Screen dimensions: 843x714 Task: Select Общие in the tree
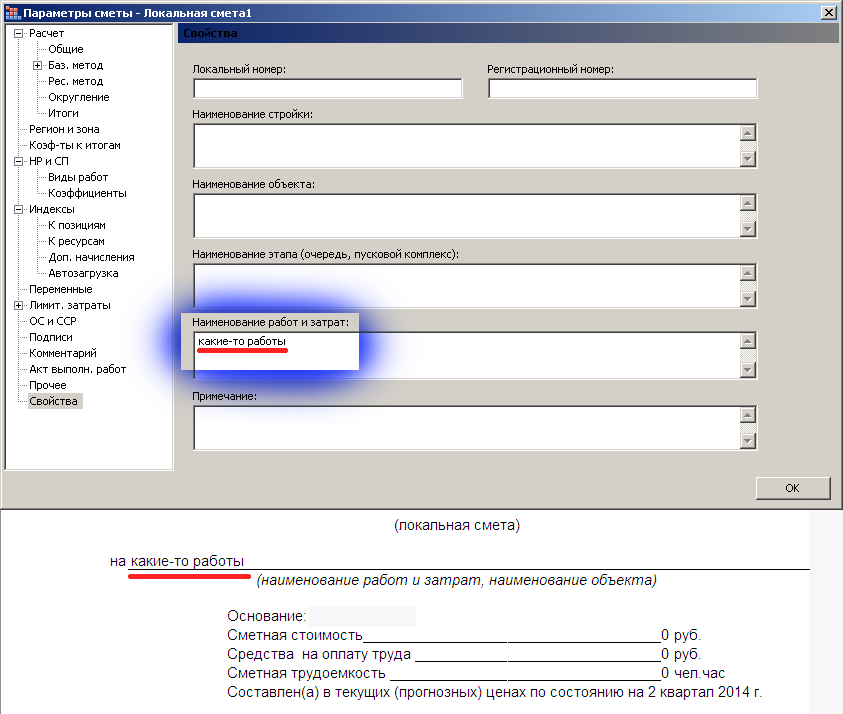pos(66,49)
